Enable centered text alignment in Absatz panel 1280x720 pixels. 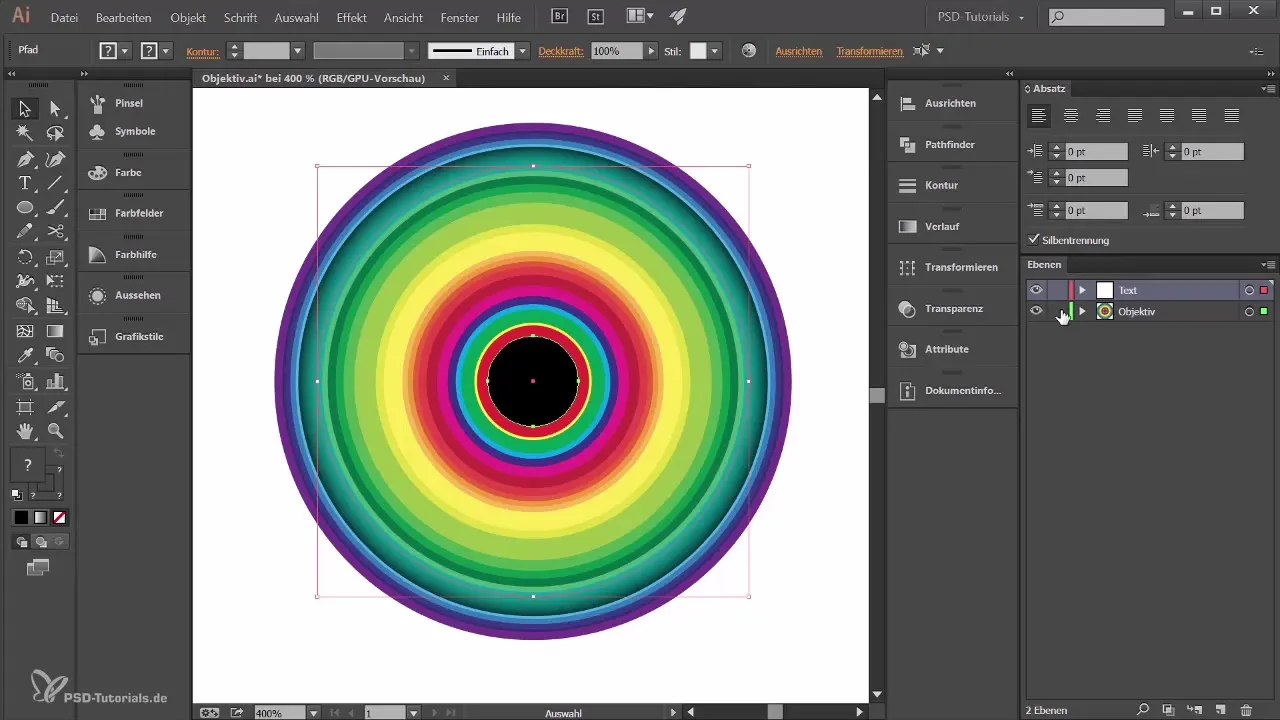[1071, 115]
